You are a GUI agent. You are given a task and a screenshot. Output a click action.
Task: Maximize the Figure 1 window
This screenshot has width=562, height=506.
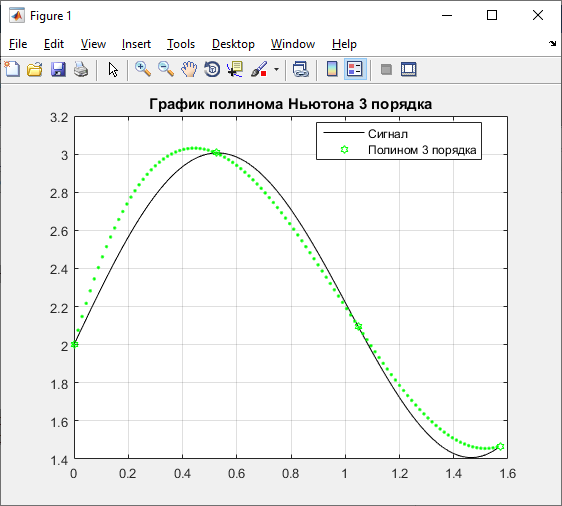[x=492, y=15]
